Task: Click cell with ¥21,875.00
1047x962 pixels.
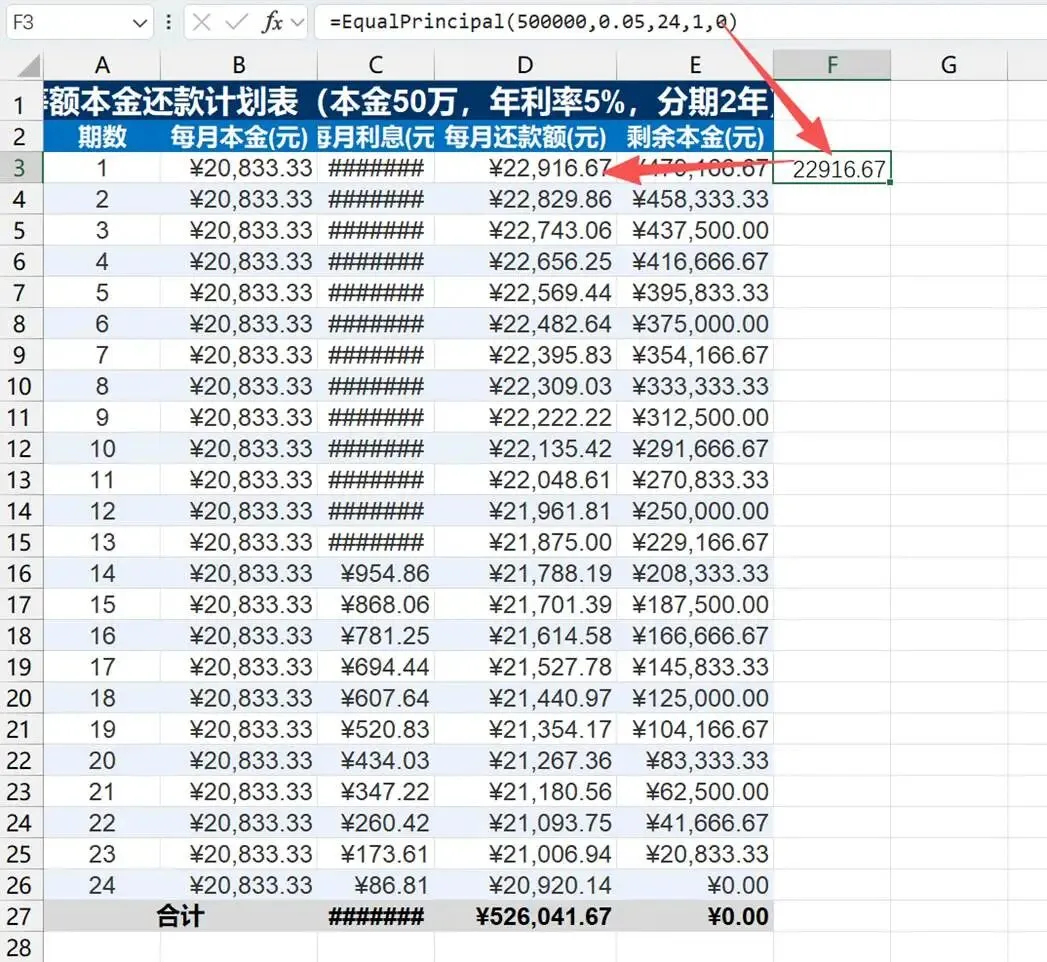Action: tap(525, 542)
